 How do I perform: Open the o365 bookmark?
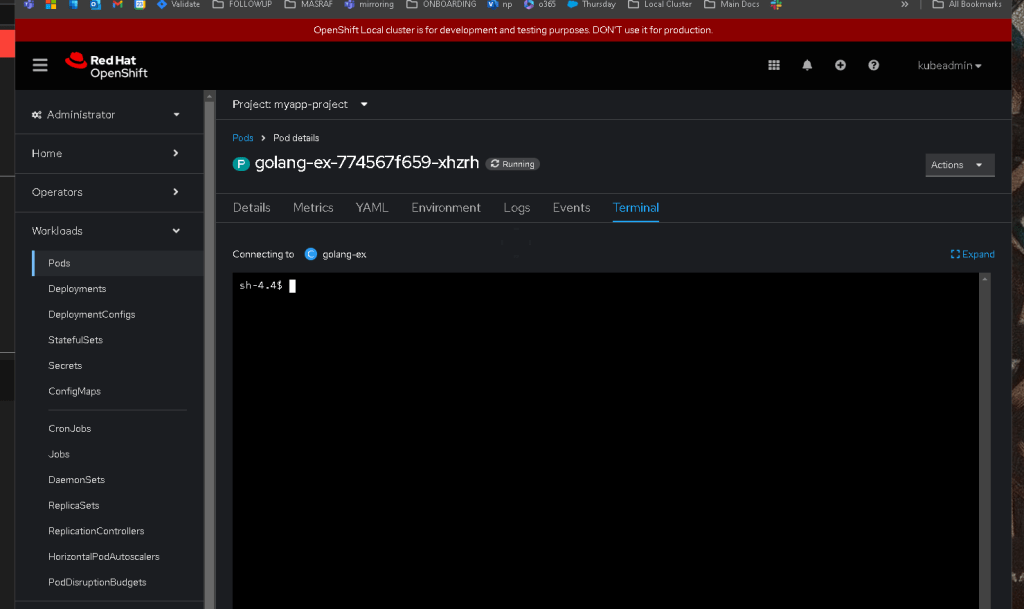[539, 5]
